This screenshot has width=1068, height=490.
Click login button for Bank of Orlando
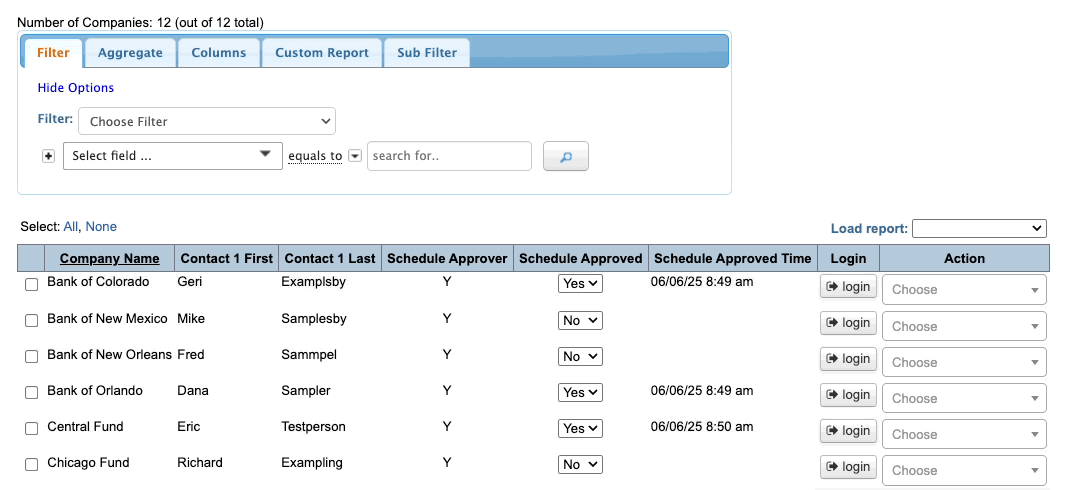pos(848,395)
